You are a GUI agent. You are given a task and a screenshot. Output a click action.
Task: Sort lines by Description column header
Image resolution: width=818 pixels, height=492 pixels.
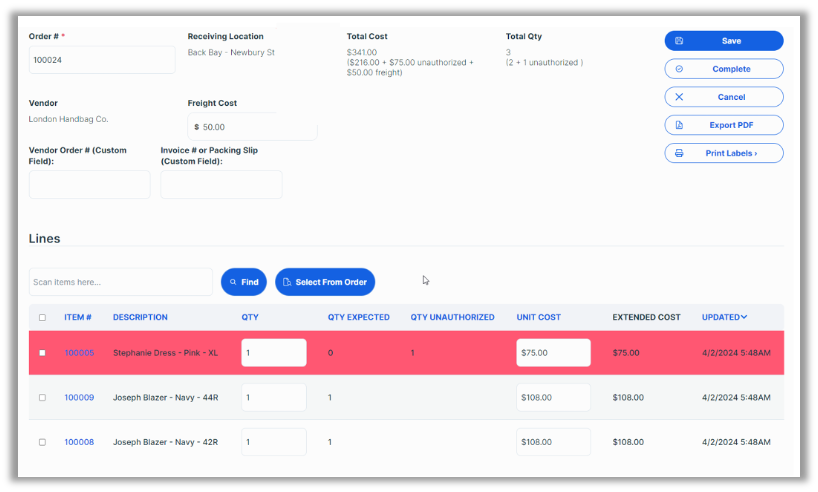click(x=140, y=317)
